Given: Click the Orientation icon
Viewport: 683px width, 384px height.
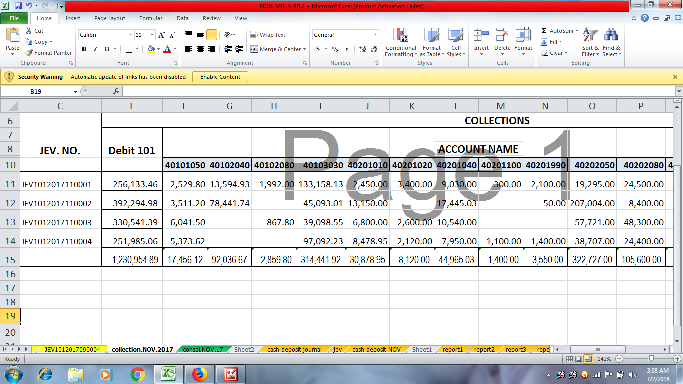Looking at the screenshot, I should click(x=228, y=34).
